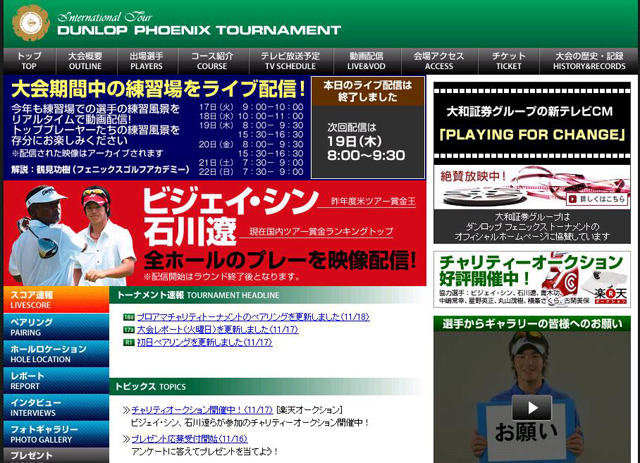
Task: Click the DUNLOP PHOENIX TOURNAMENT title text
Action: pyautogui.click(x=199, y=30)
